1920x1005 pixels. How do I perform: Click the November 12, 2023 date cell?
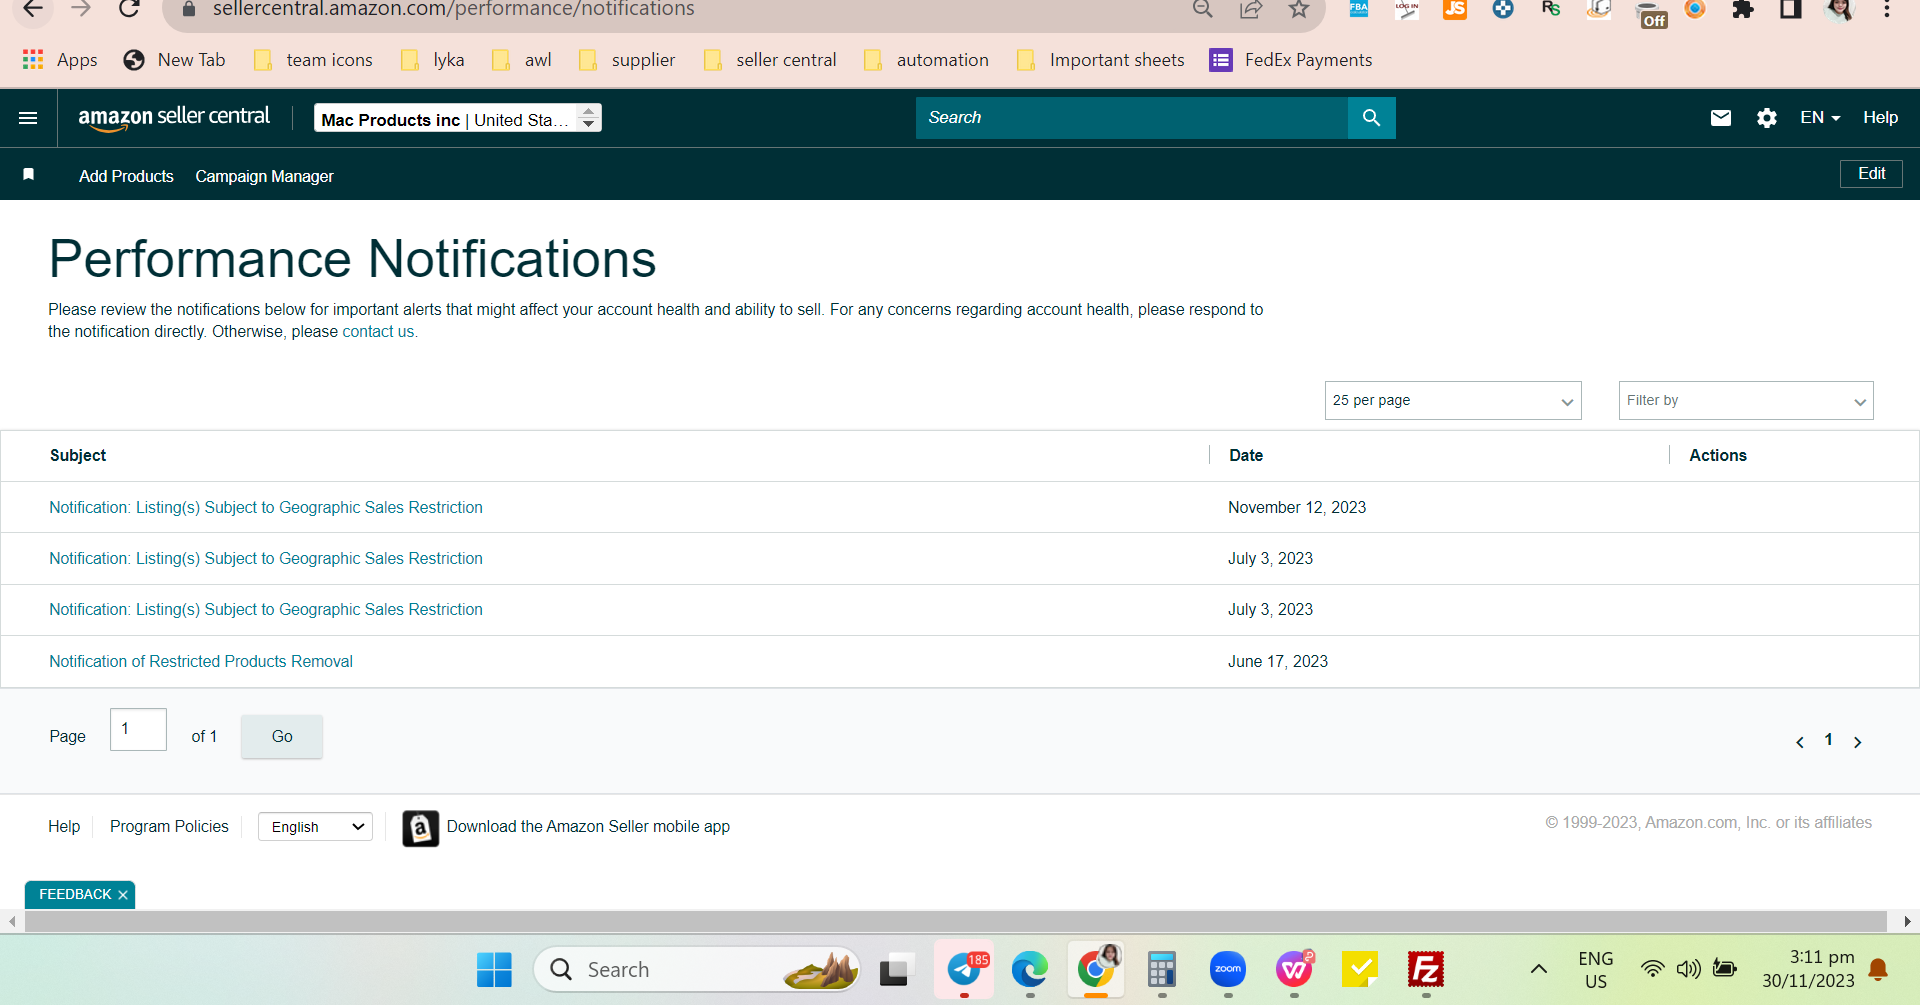click(1297, 508)
